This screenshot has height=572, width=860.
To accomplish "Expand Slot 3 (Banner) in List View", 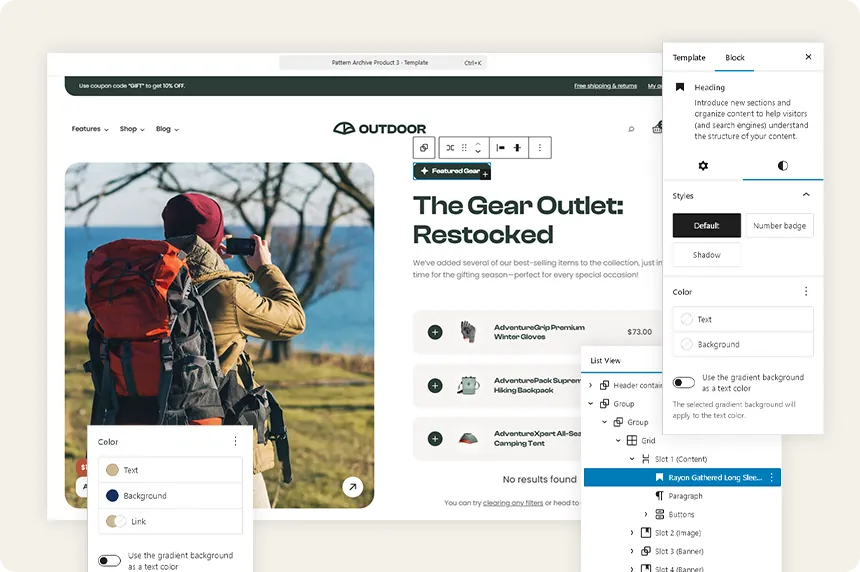I will click(632, 551).
